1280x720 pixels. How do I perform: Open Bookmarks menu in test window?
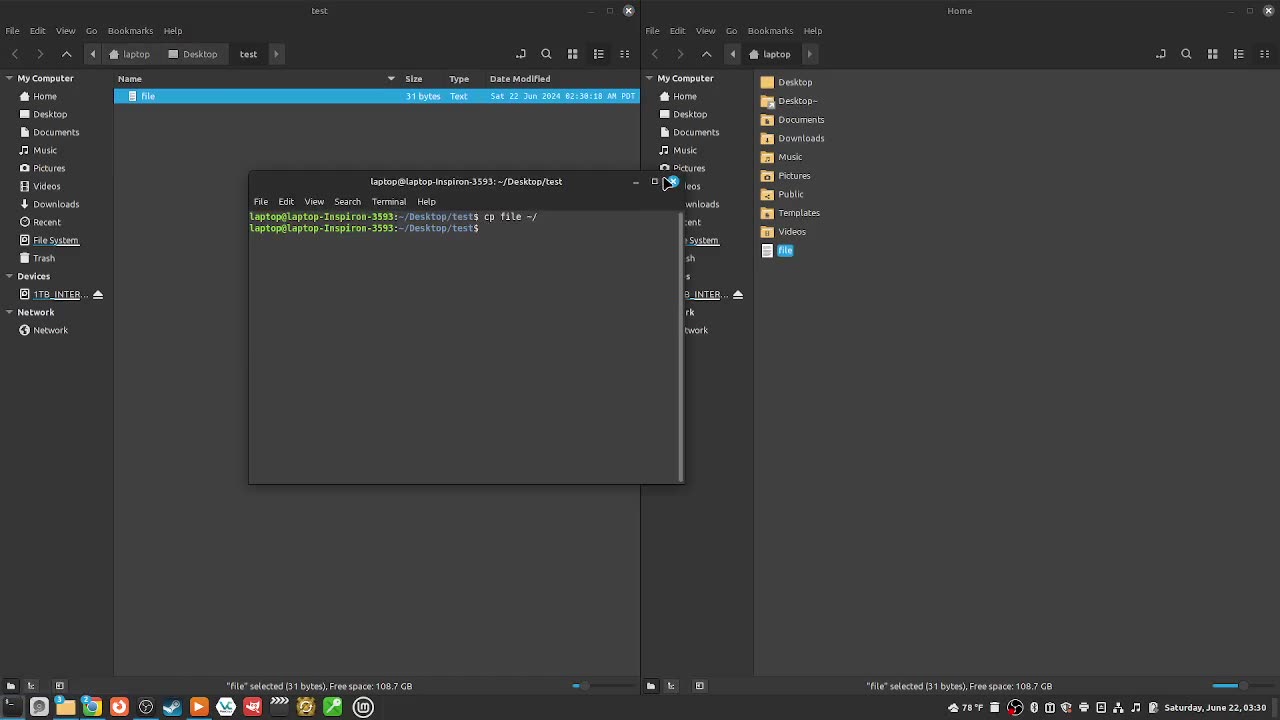pos(130,31)
